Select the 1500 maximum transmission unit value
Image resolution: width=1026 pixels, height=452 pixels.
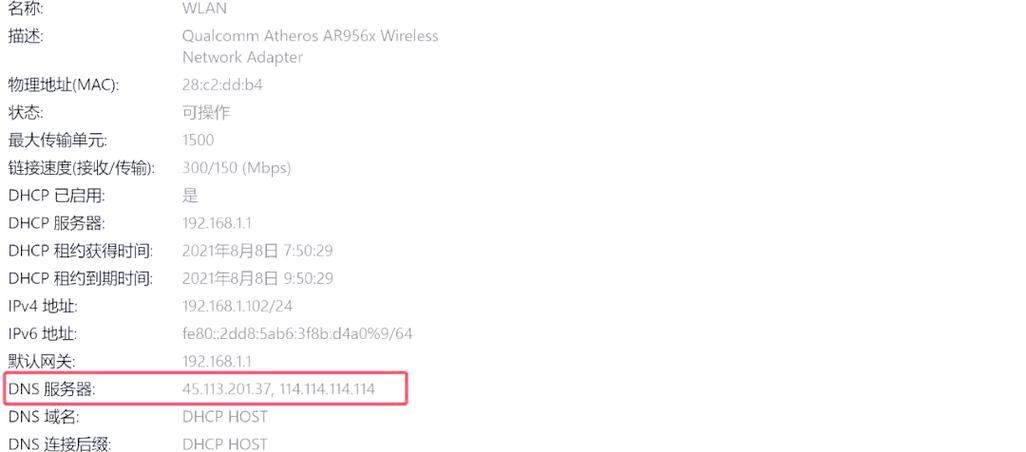(x=198, y=141)
